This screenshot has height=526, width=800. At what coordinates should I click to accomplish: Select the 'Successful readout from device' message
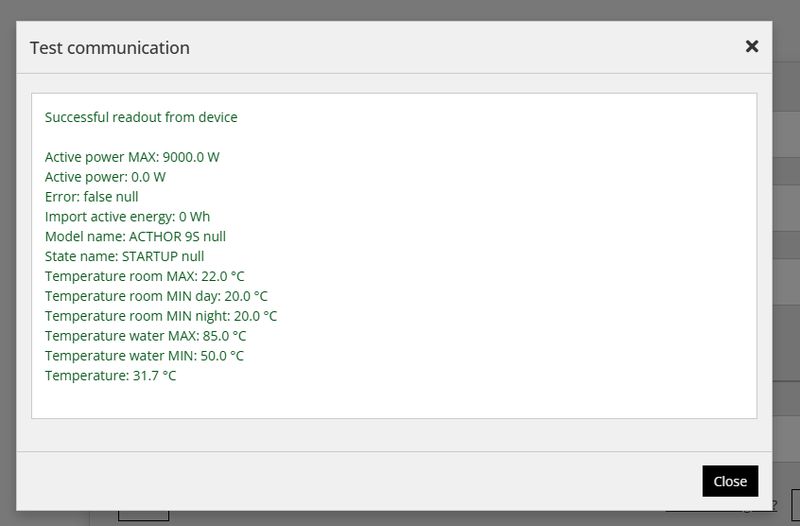[141, 117]
